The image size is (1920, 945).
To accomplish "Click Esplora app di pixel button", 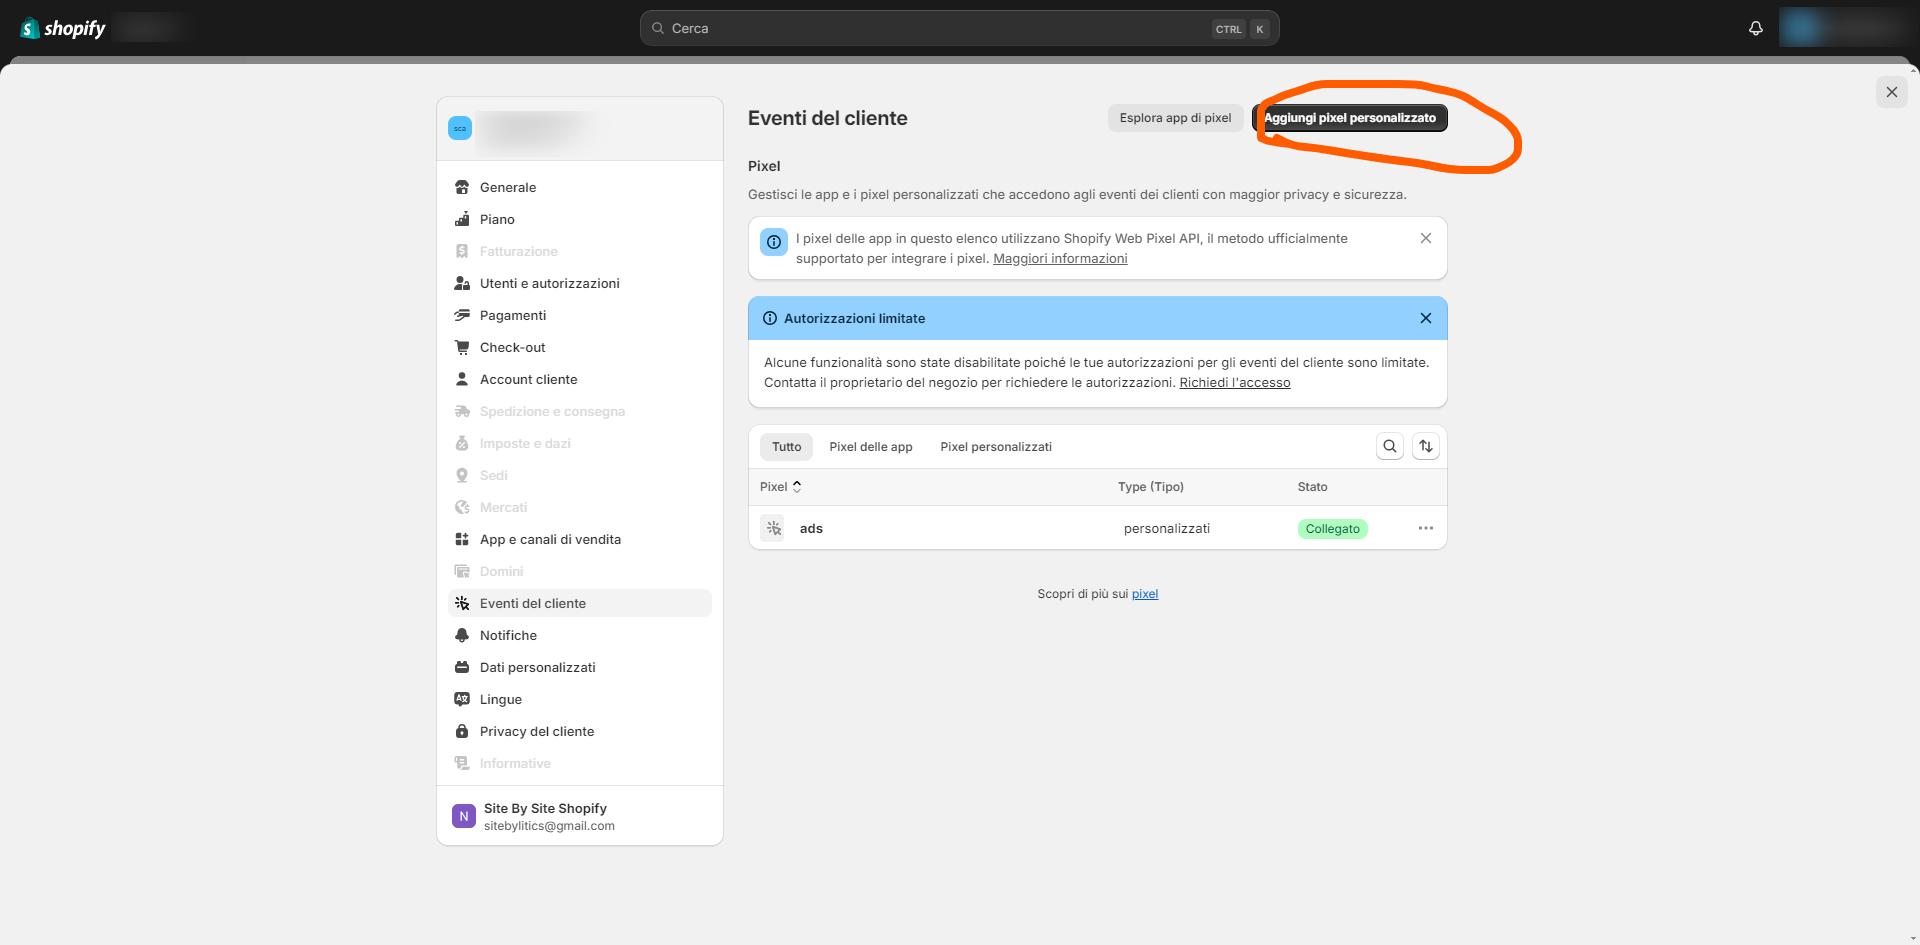I will point(1175,118).
